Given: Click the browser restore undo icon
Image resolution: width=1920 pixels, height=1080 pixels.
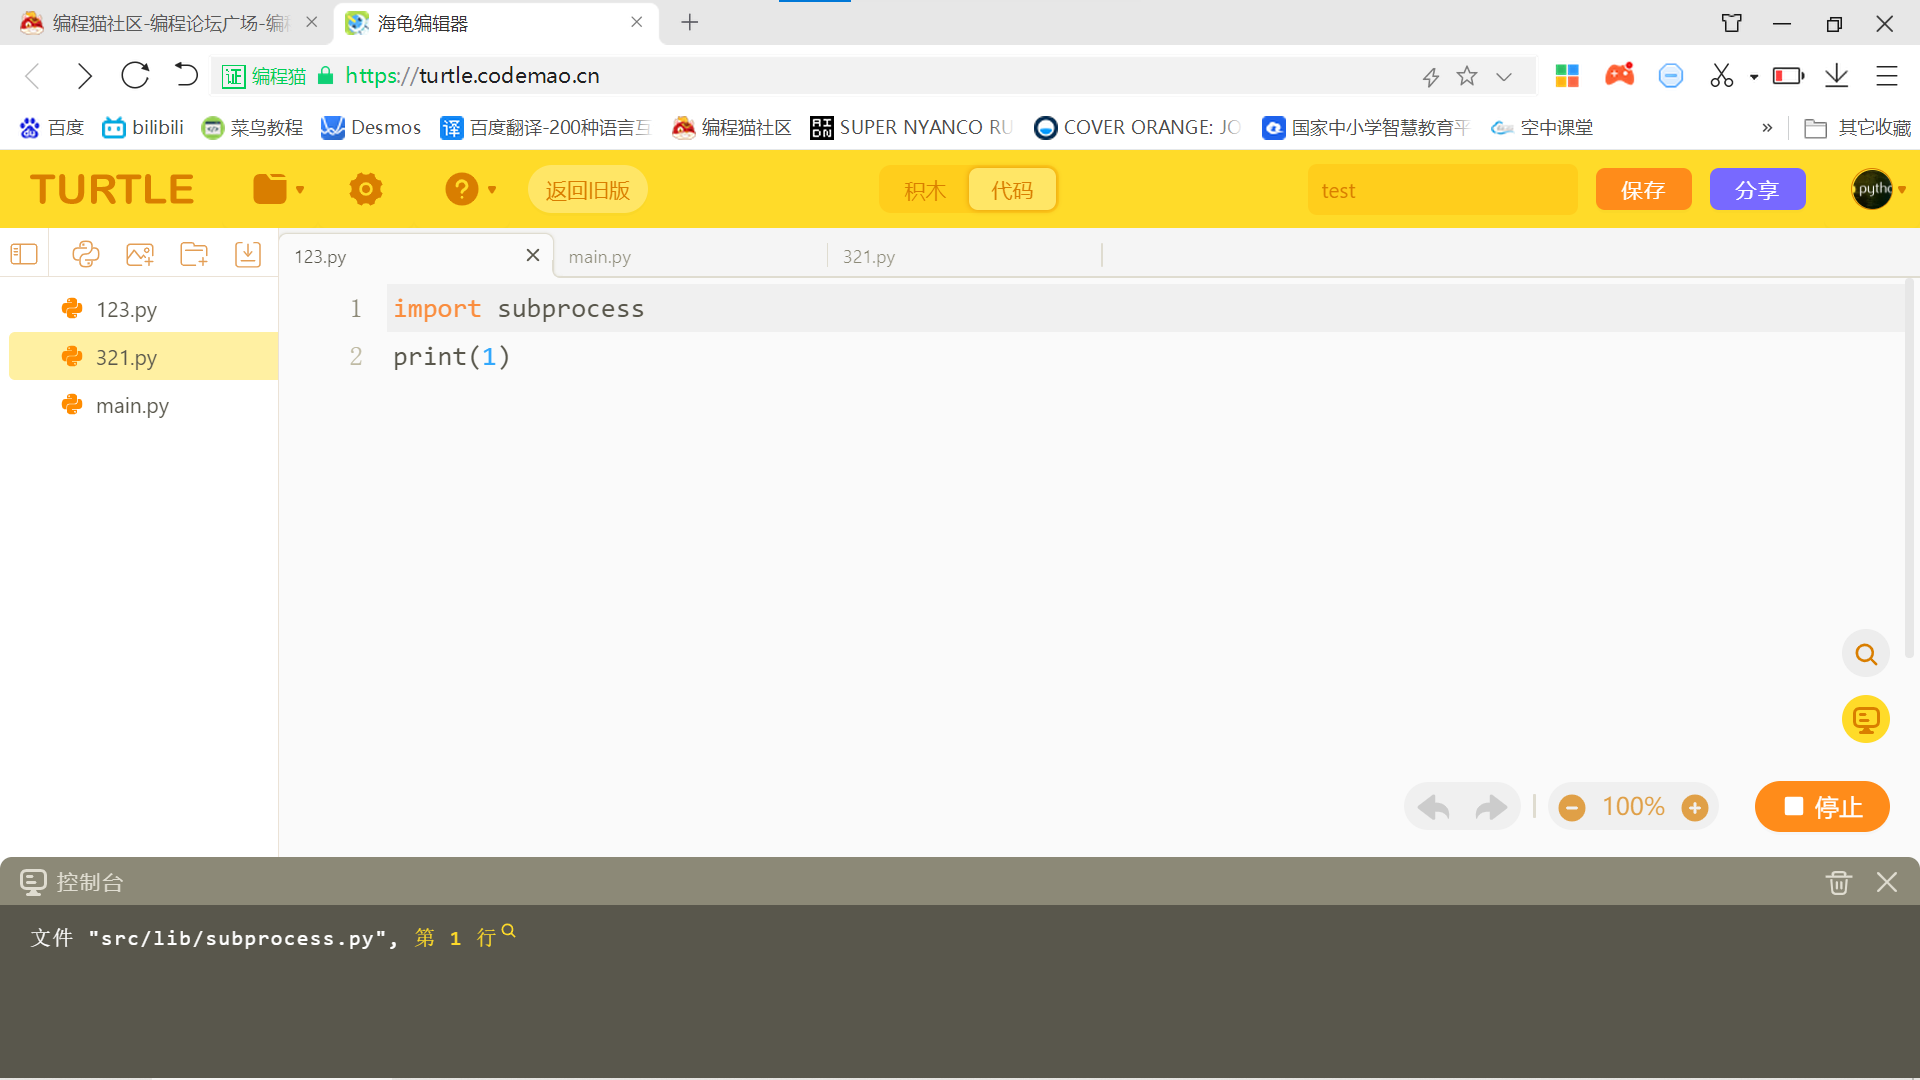Looking at the screenshot, I should click(186, 75).
